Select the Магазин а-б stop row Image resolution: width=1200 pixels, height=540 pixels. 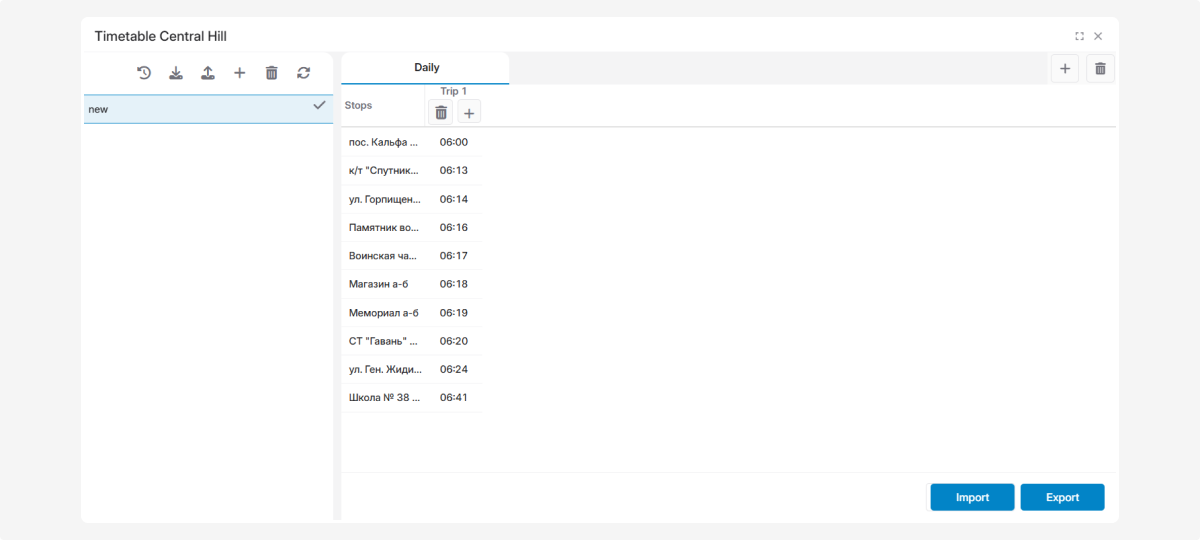(x=379, y=285)
